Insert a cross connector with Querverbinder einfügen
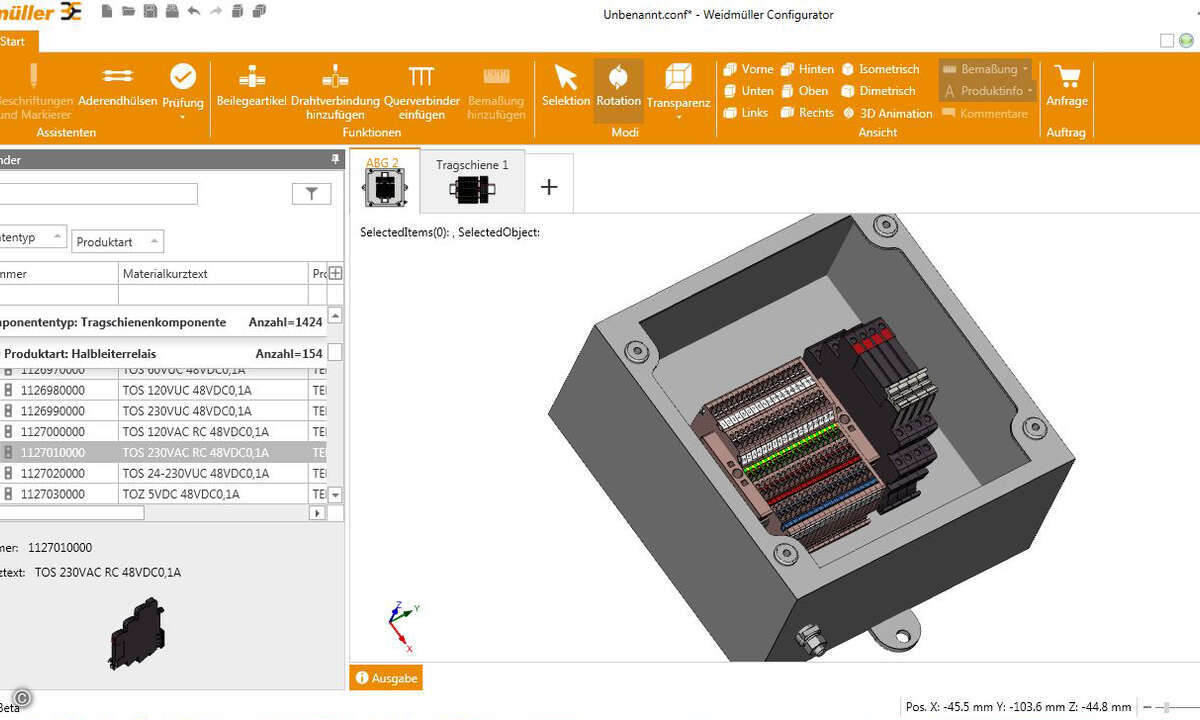The image size is (1200, 720). [422, 93]
